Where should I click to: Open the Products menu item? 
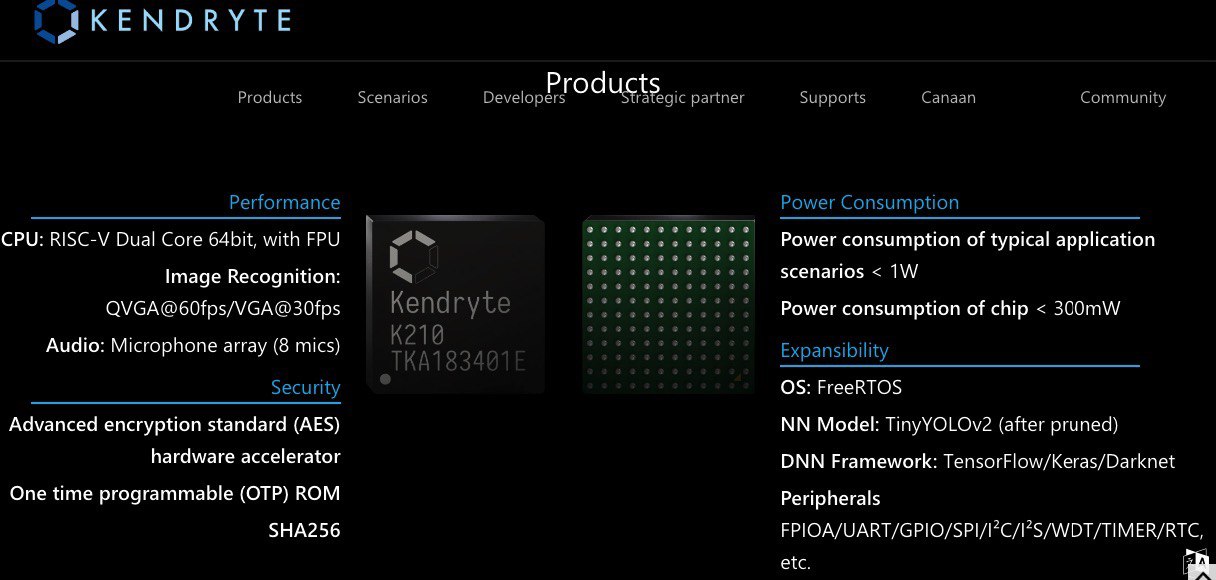click(x=270, y=97)
